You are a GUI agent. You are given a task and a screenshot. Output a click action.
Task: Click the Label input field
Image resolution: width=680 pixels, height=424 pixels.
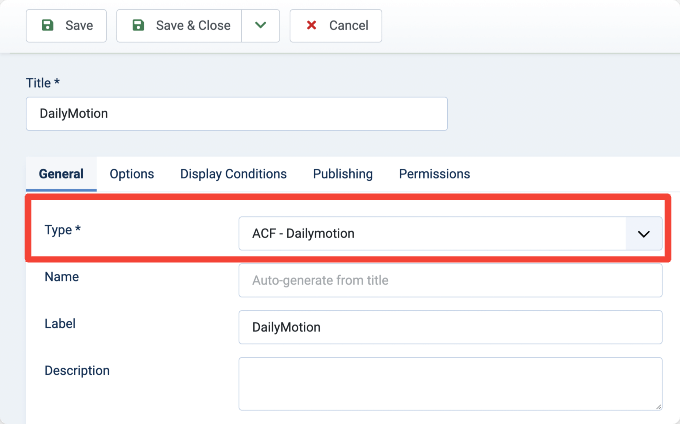[450, 327]
